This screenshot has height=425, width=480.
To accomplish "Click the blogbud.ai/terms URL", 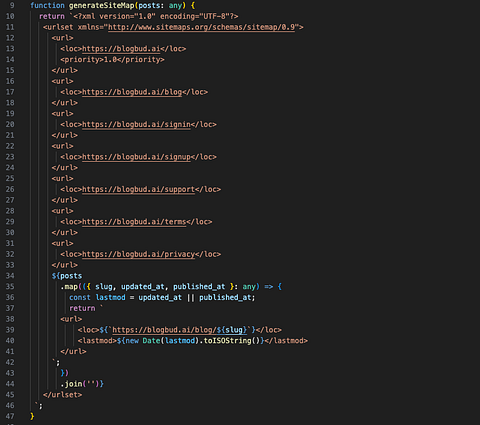I will click(134, 222).
